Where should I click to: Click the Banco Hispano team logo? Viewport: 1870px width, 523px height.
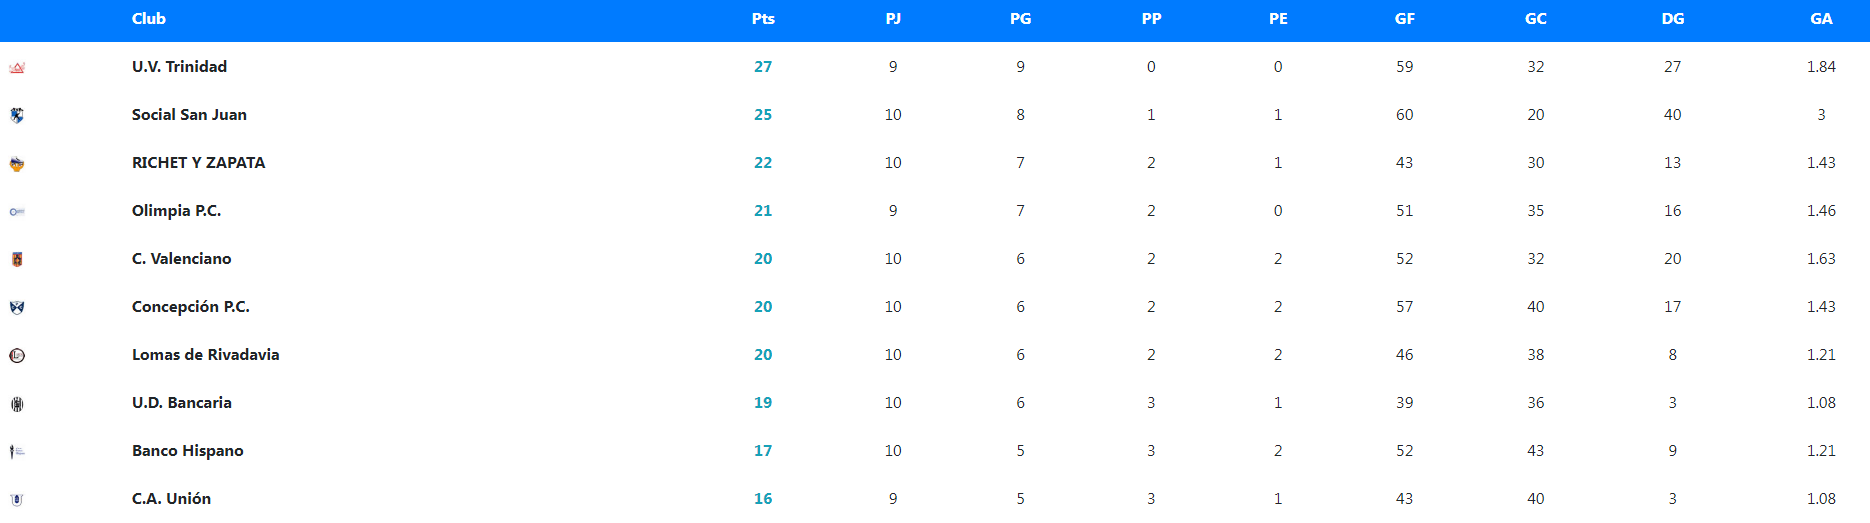tap(17, 452)
